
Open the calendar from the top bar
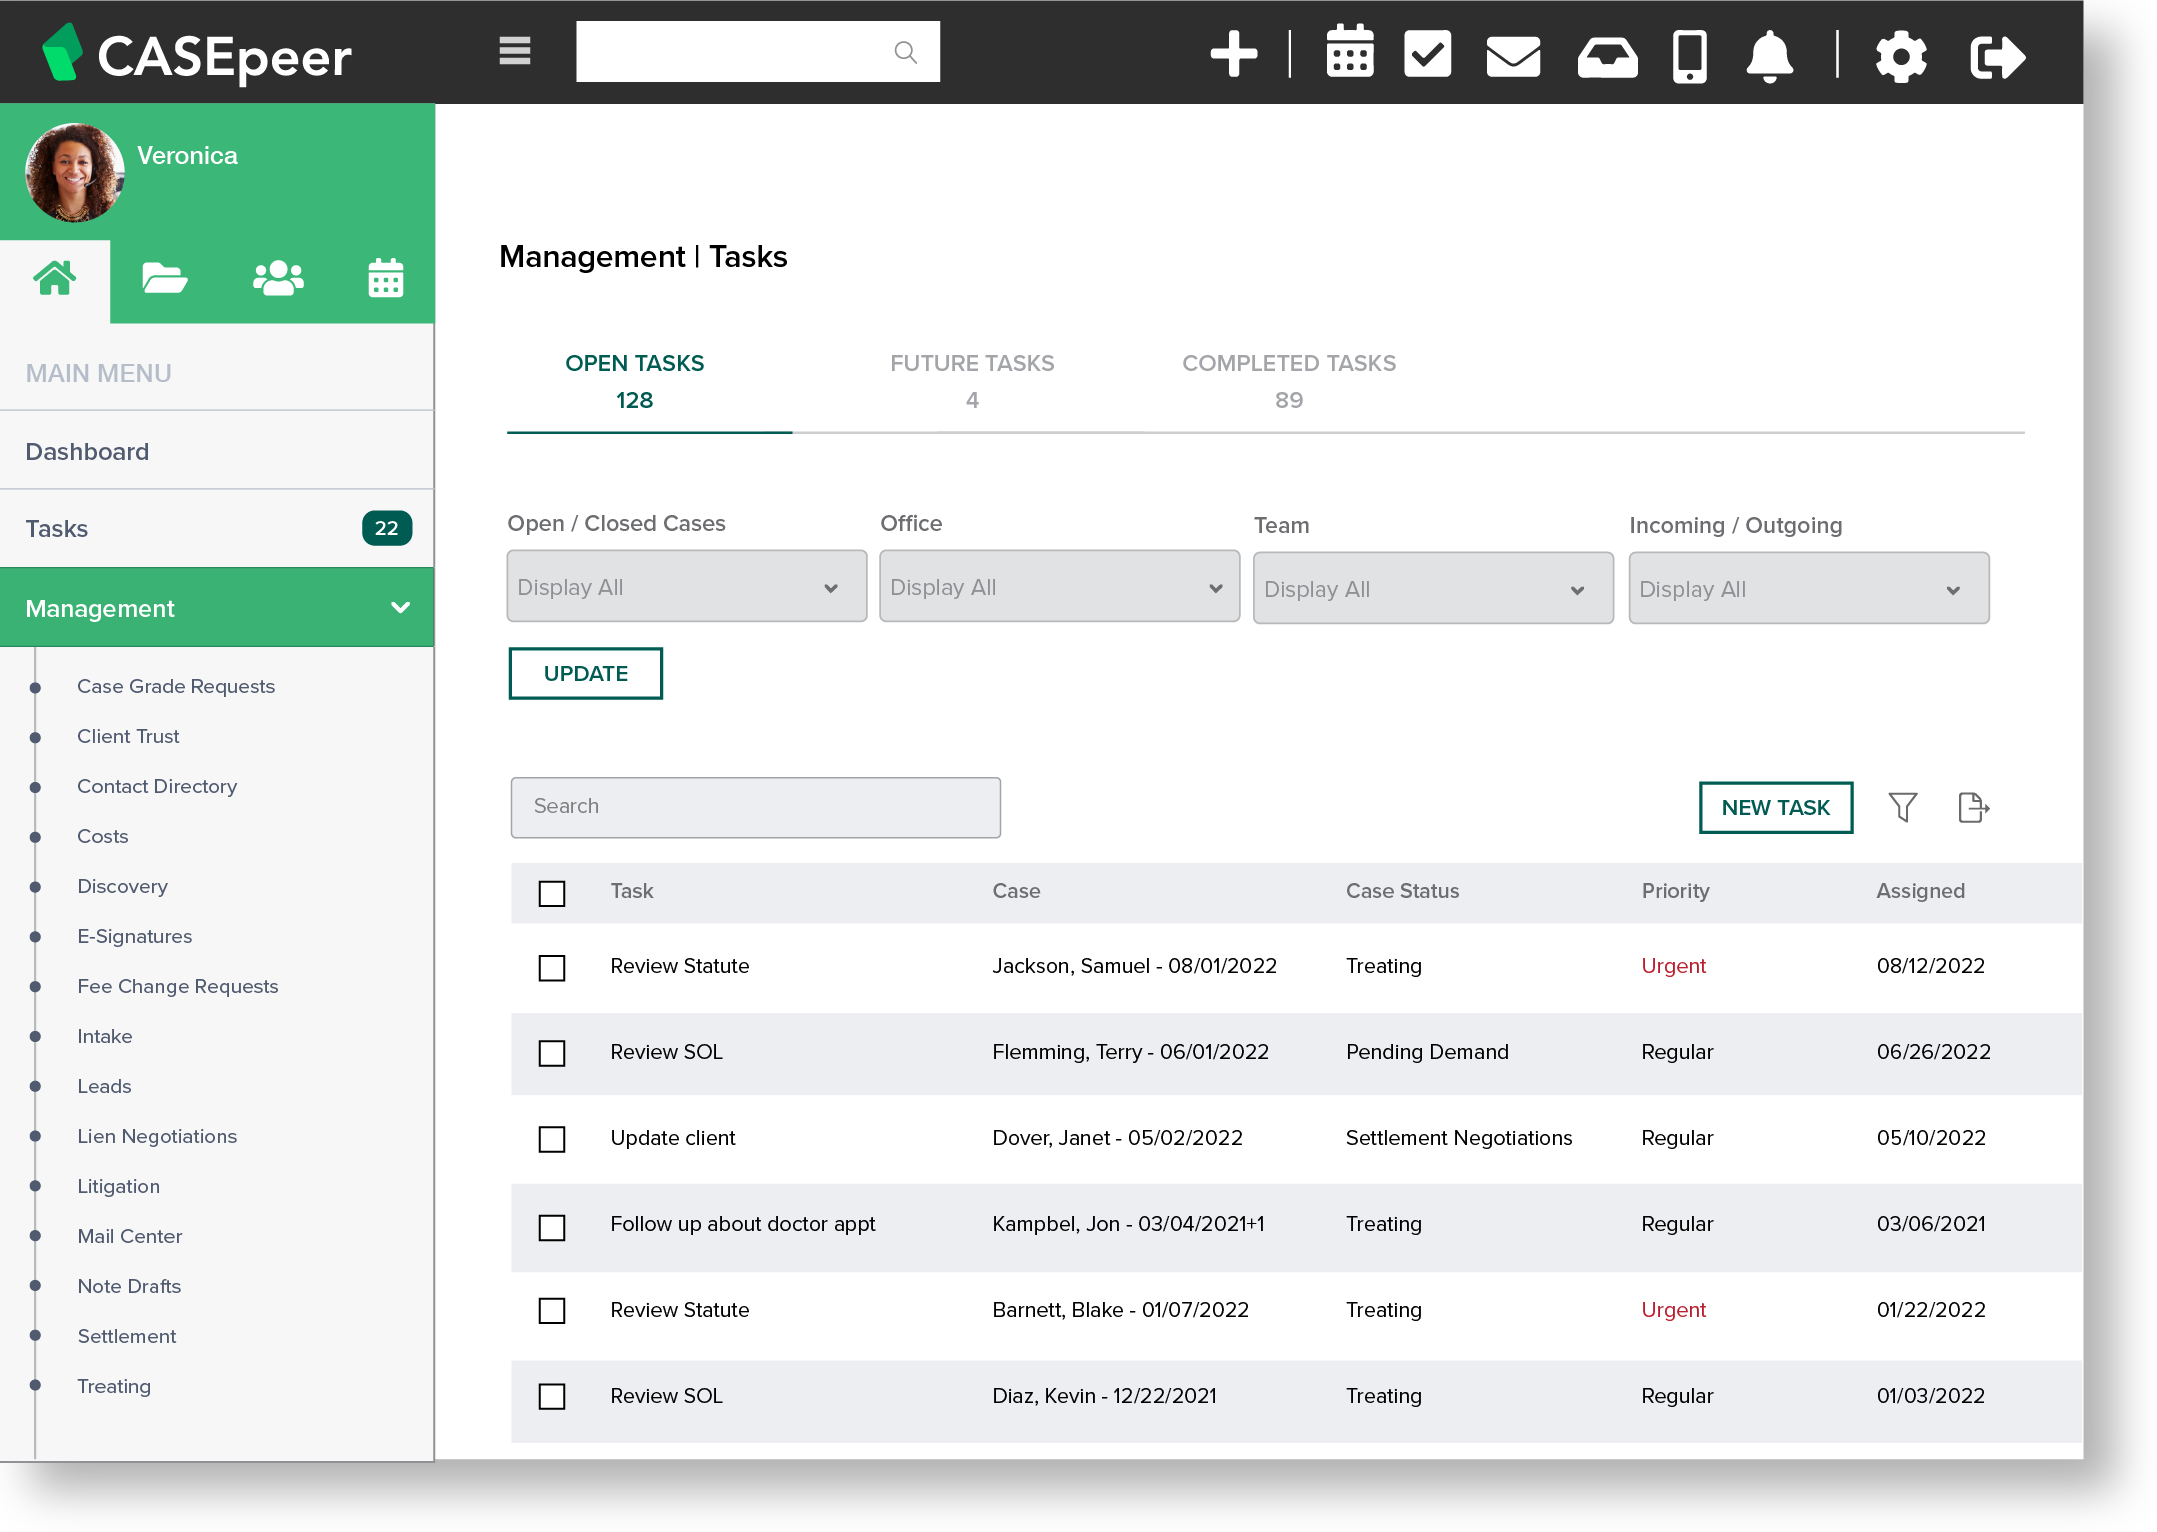(x=1350, y=52)
